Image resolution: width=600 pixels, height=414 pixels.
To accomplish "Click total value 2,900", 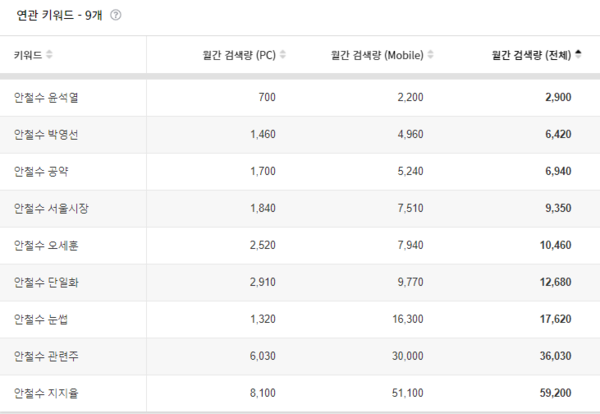I will click(x=558, y=97).
